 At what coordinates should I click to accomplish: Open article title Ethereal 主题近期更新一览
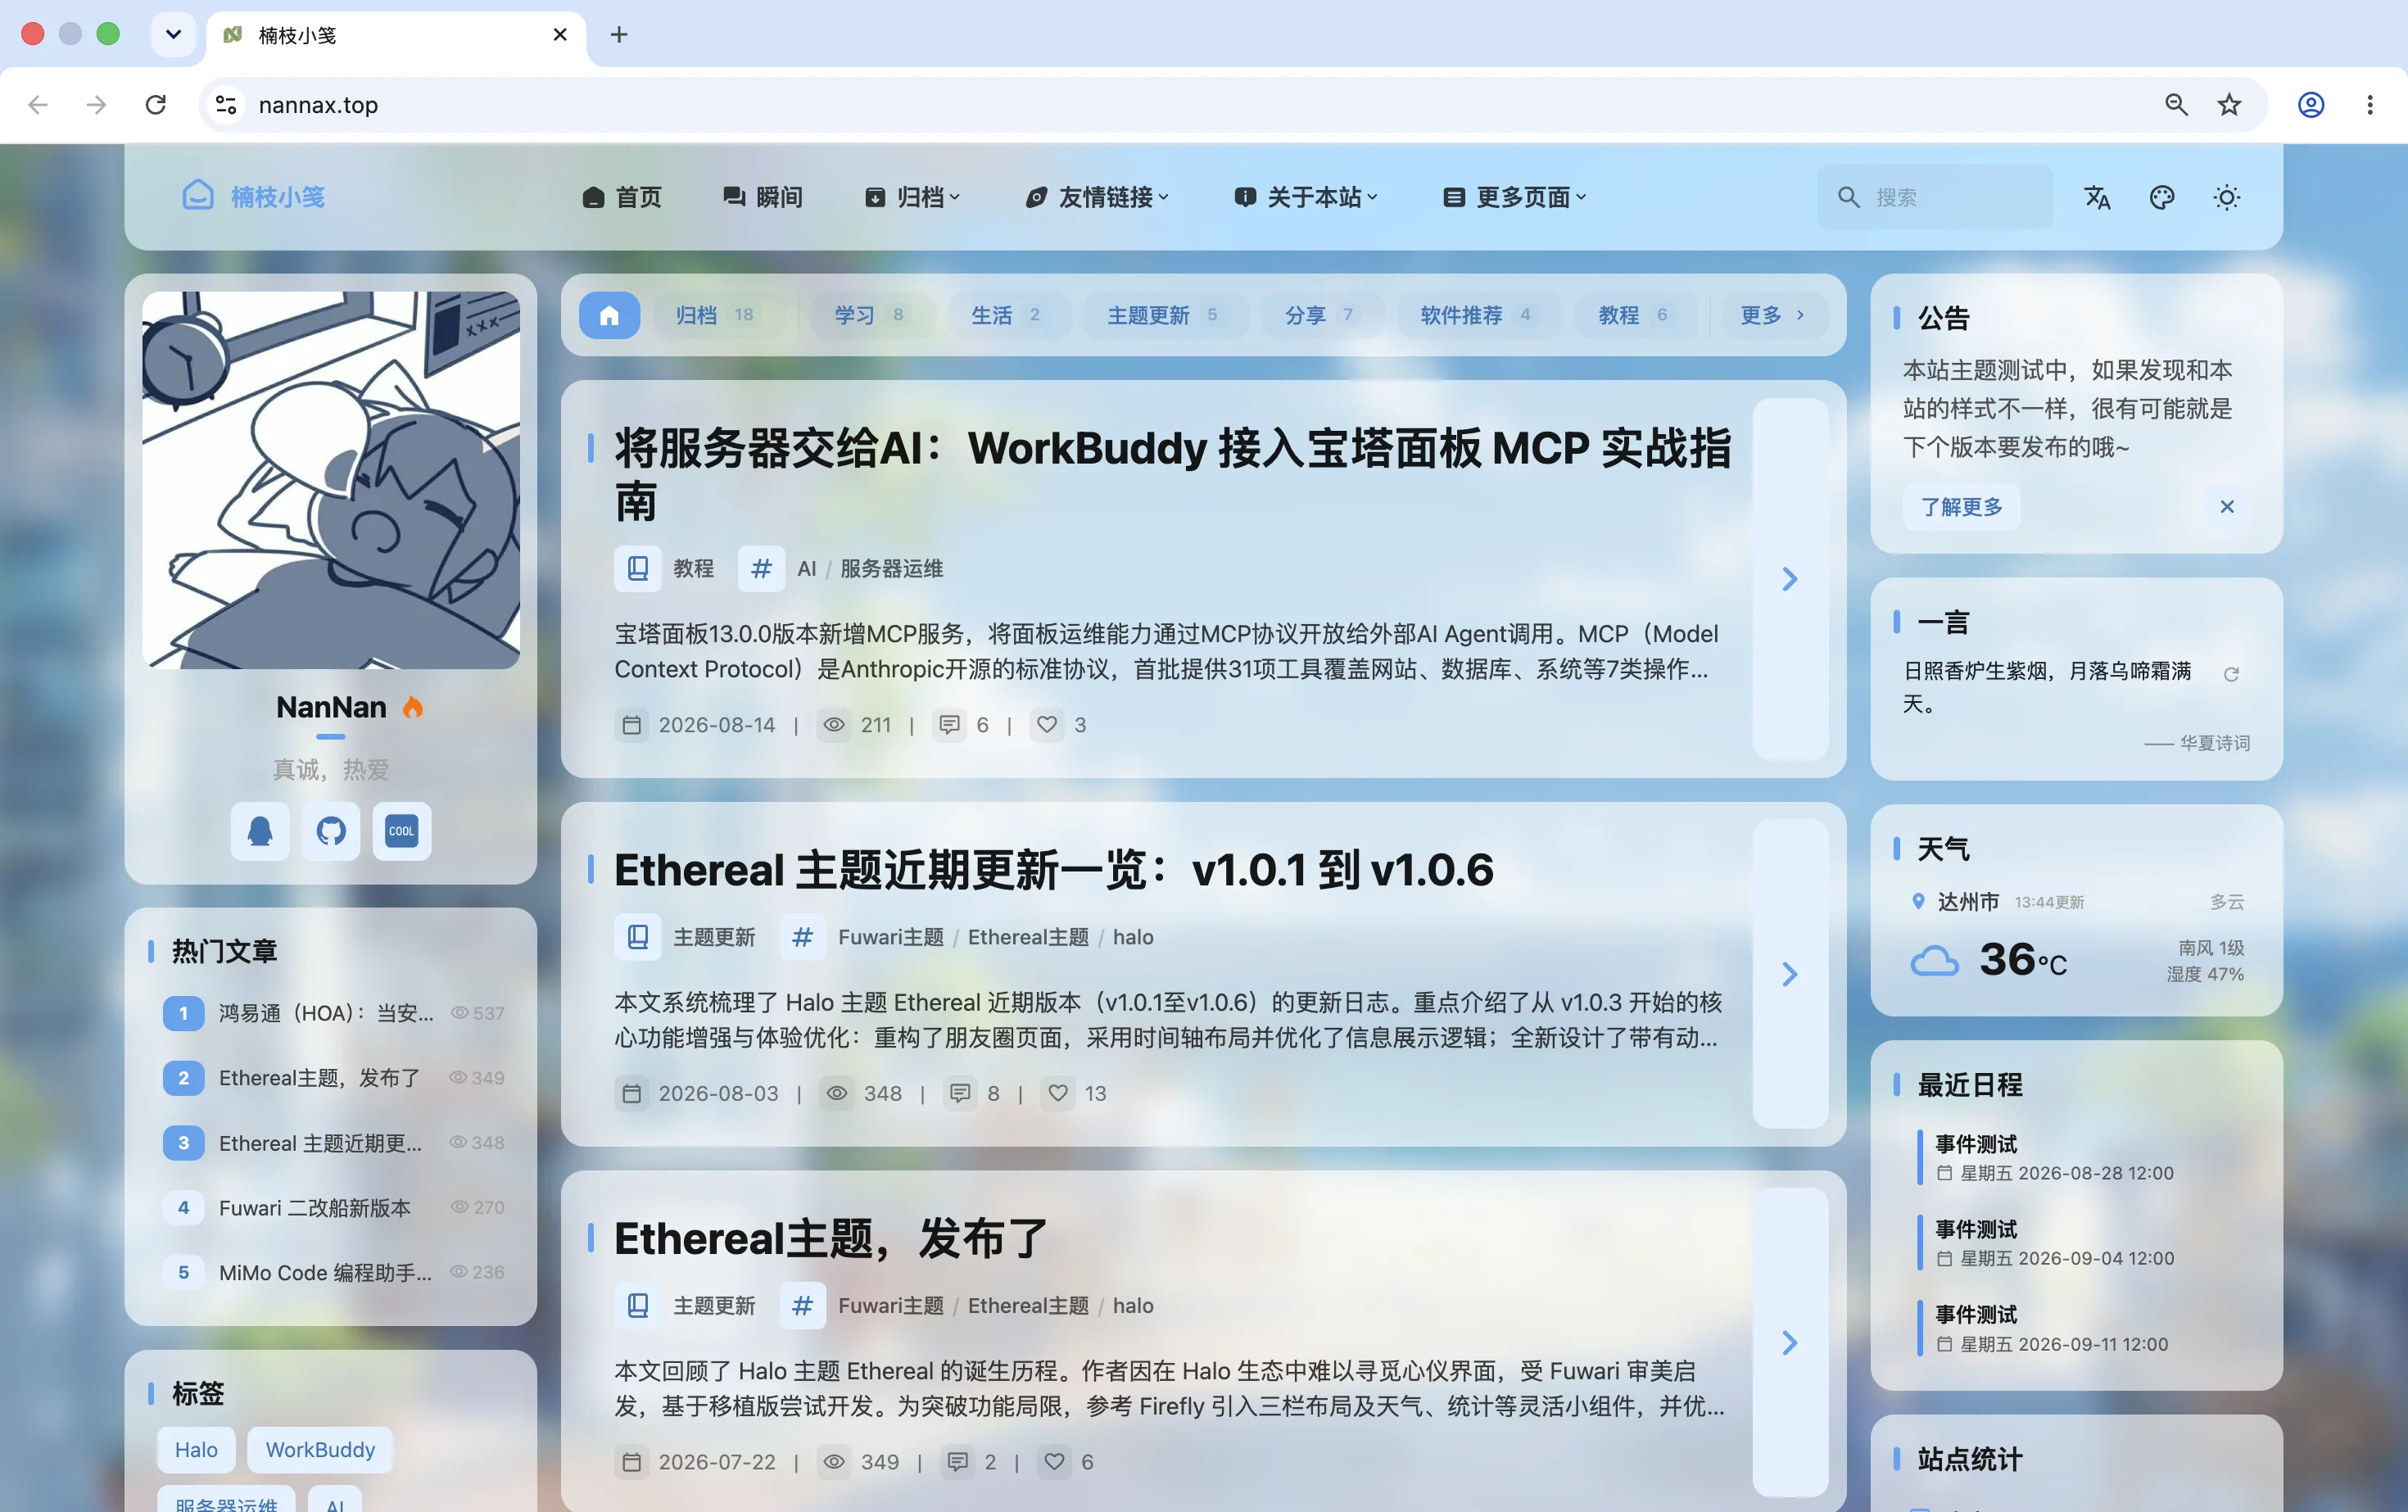[x=1054, y=869]
